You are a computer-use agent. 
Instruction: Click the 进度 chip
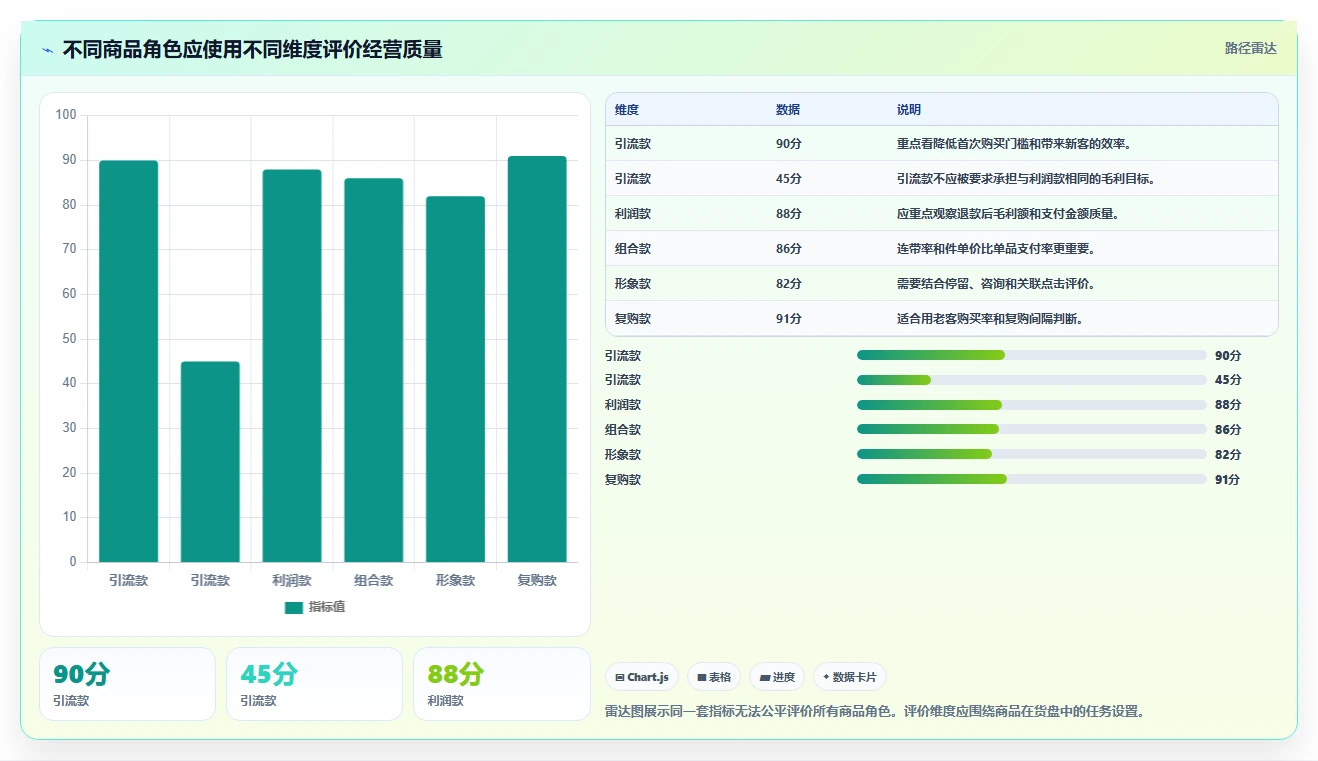(777, 677)
